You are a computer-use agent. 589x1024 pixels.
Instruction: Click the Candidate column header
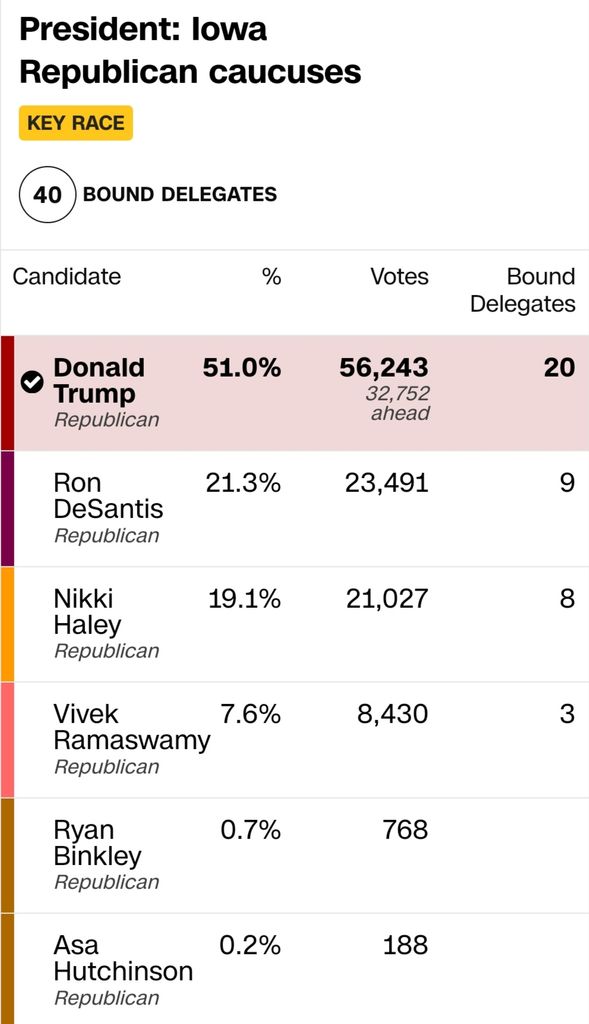pyautogui.click(x=67, y=276)
